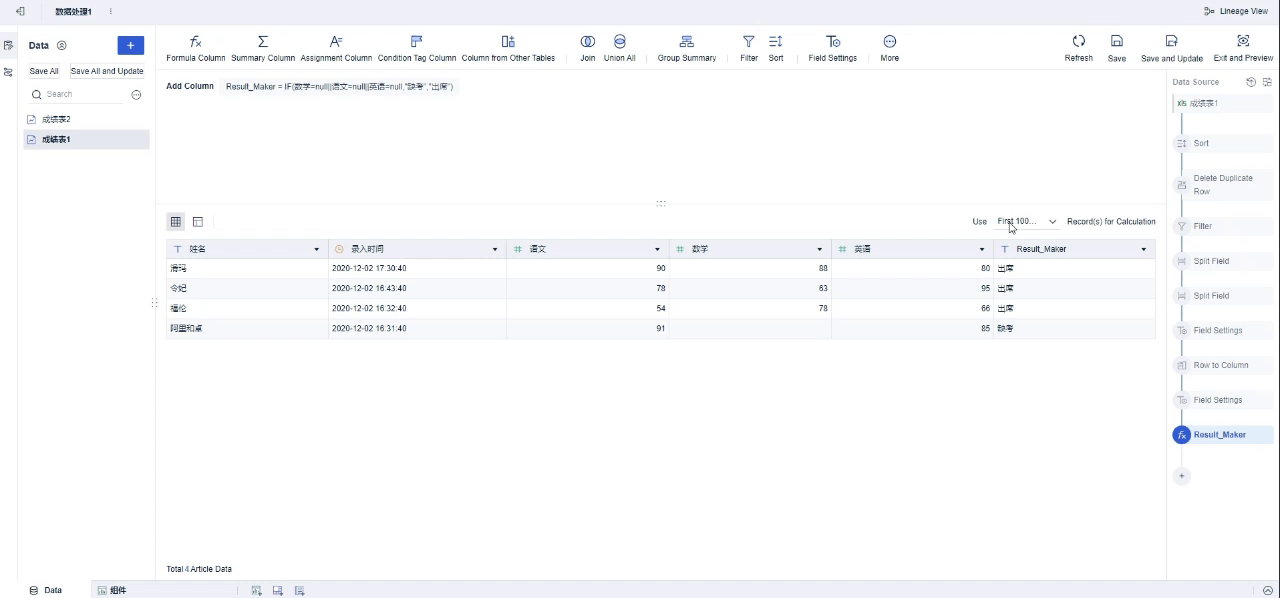Open the 录入时间 column dropdown arrow
Screen dimensions: 1280x598
pos(495,249)
